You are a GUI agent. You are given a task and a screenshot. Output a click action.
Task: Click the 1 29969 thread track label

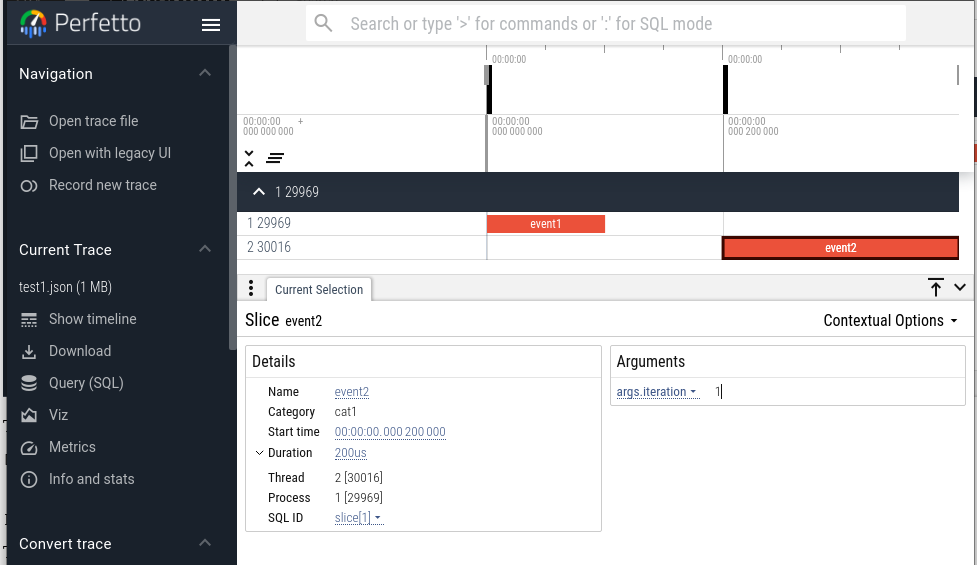(x=269, y=223)
